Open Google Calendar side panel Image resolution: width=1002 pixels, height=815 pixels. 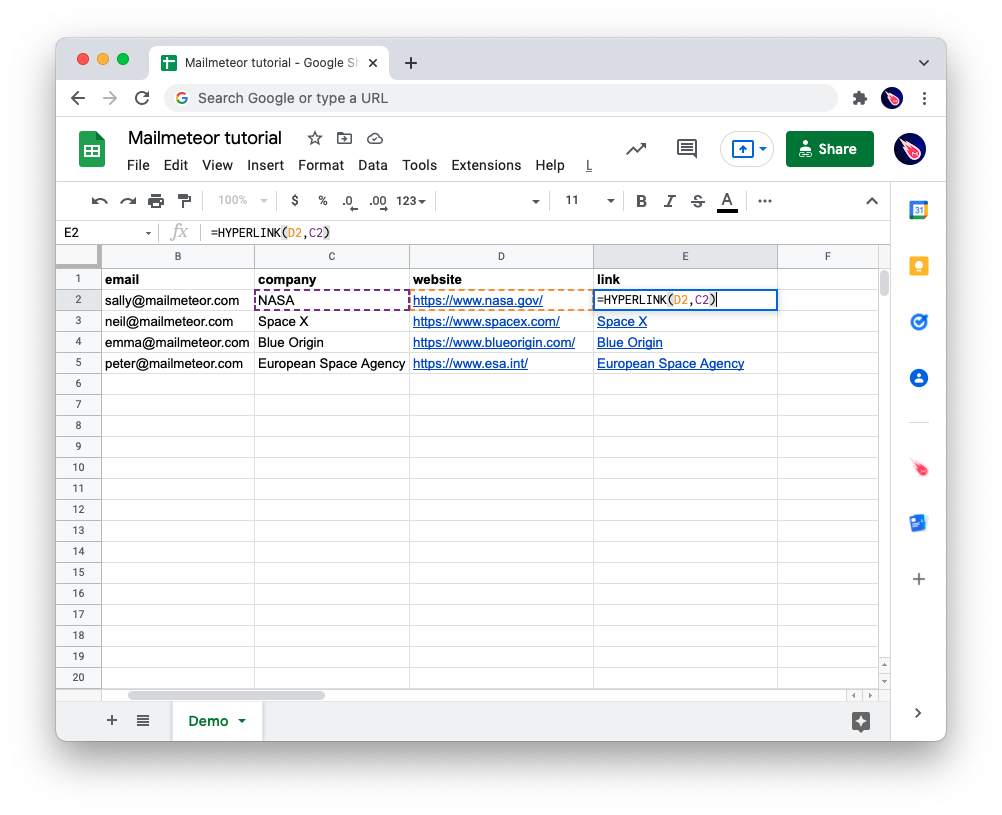918,210
